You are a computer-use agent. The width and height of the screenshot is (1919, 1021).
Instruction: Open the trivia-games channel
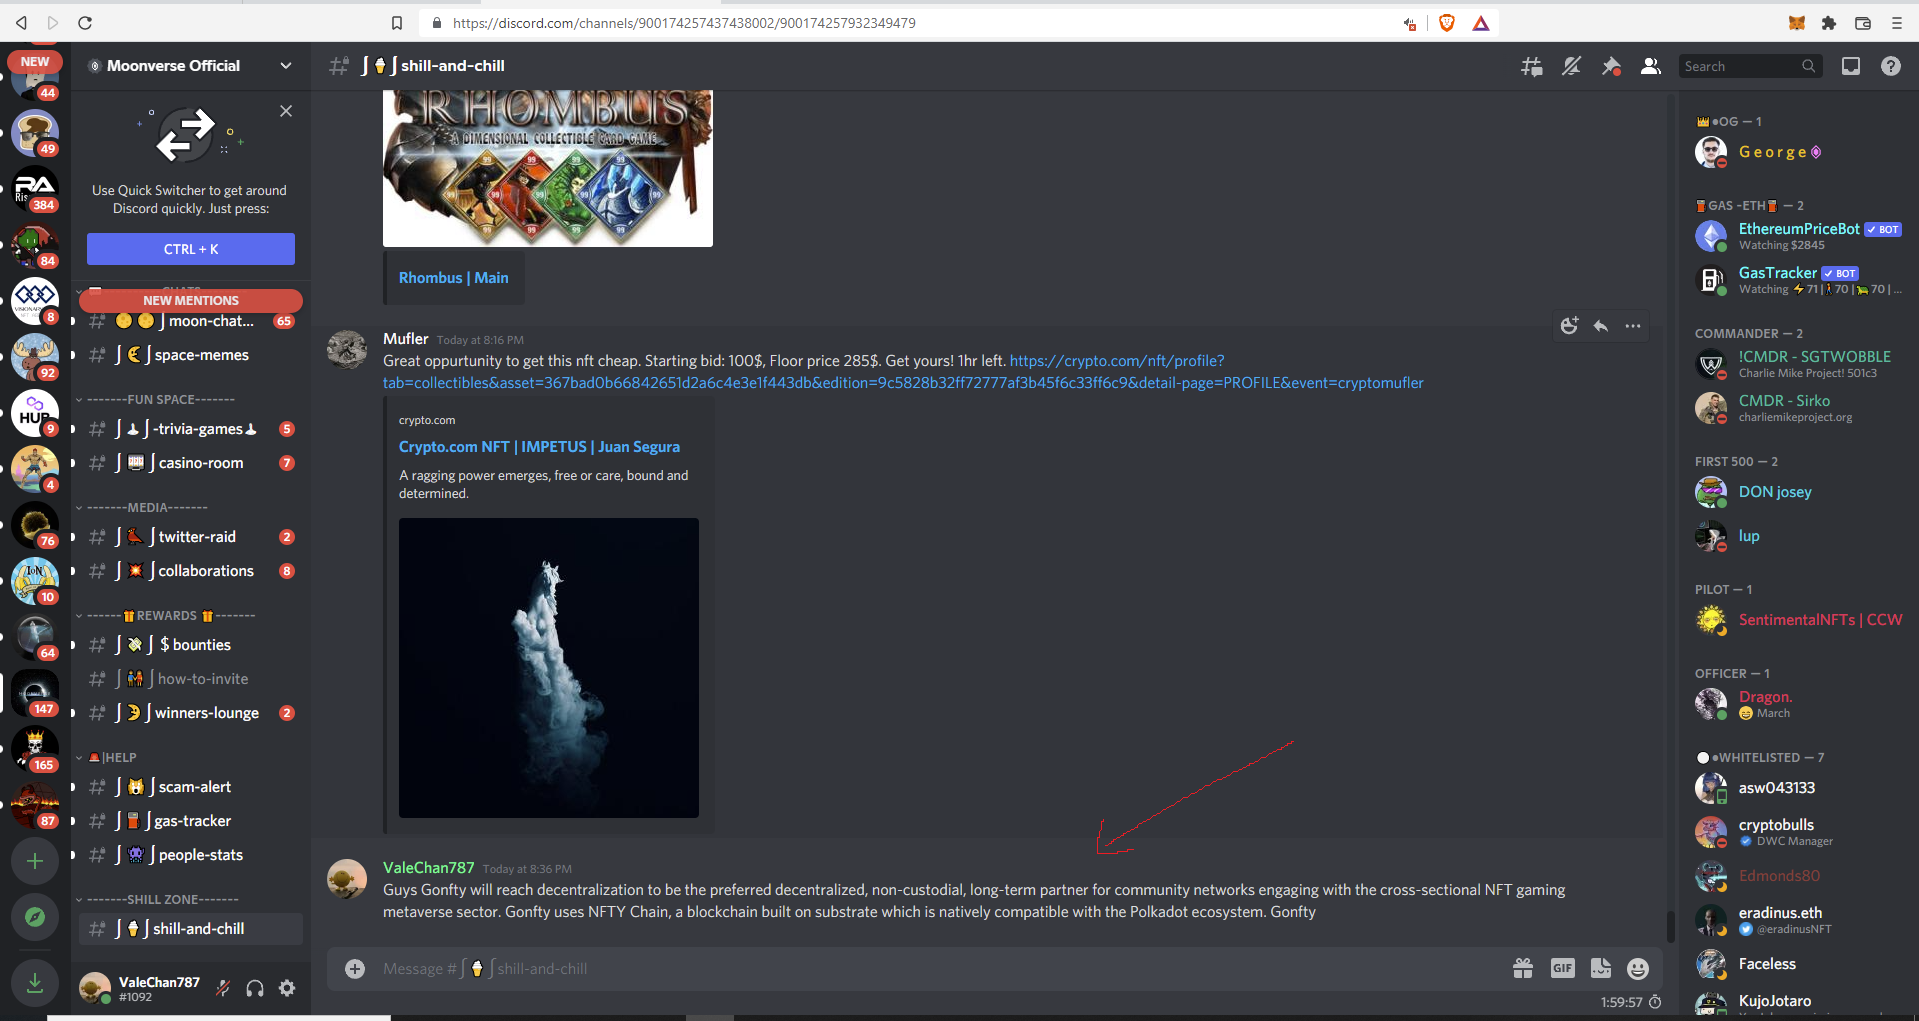coord(190,429)
